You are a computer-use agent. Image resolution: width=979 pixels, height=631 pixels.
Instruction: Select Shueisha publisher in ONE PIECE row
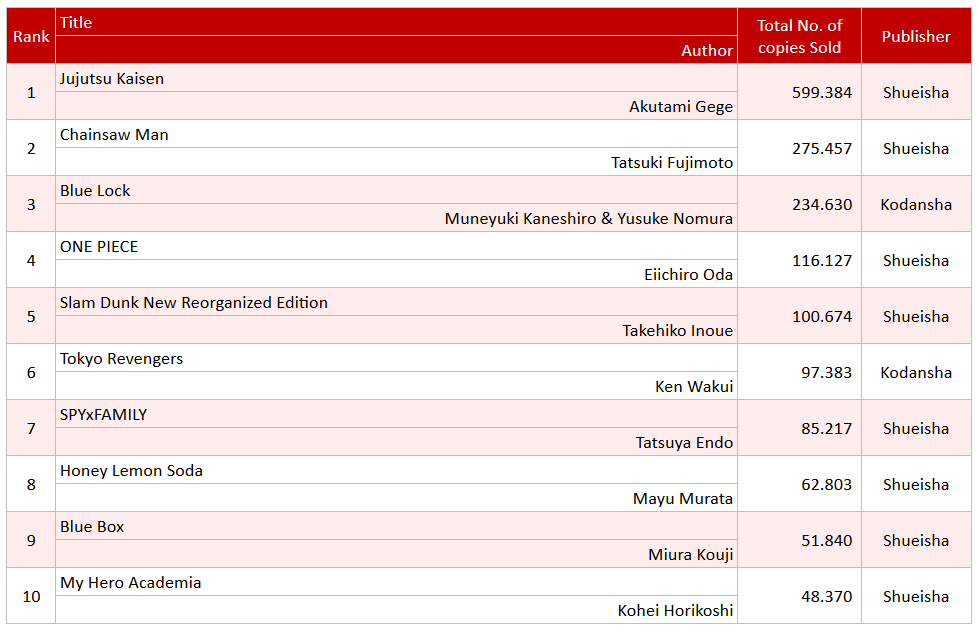916,260
